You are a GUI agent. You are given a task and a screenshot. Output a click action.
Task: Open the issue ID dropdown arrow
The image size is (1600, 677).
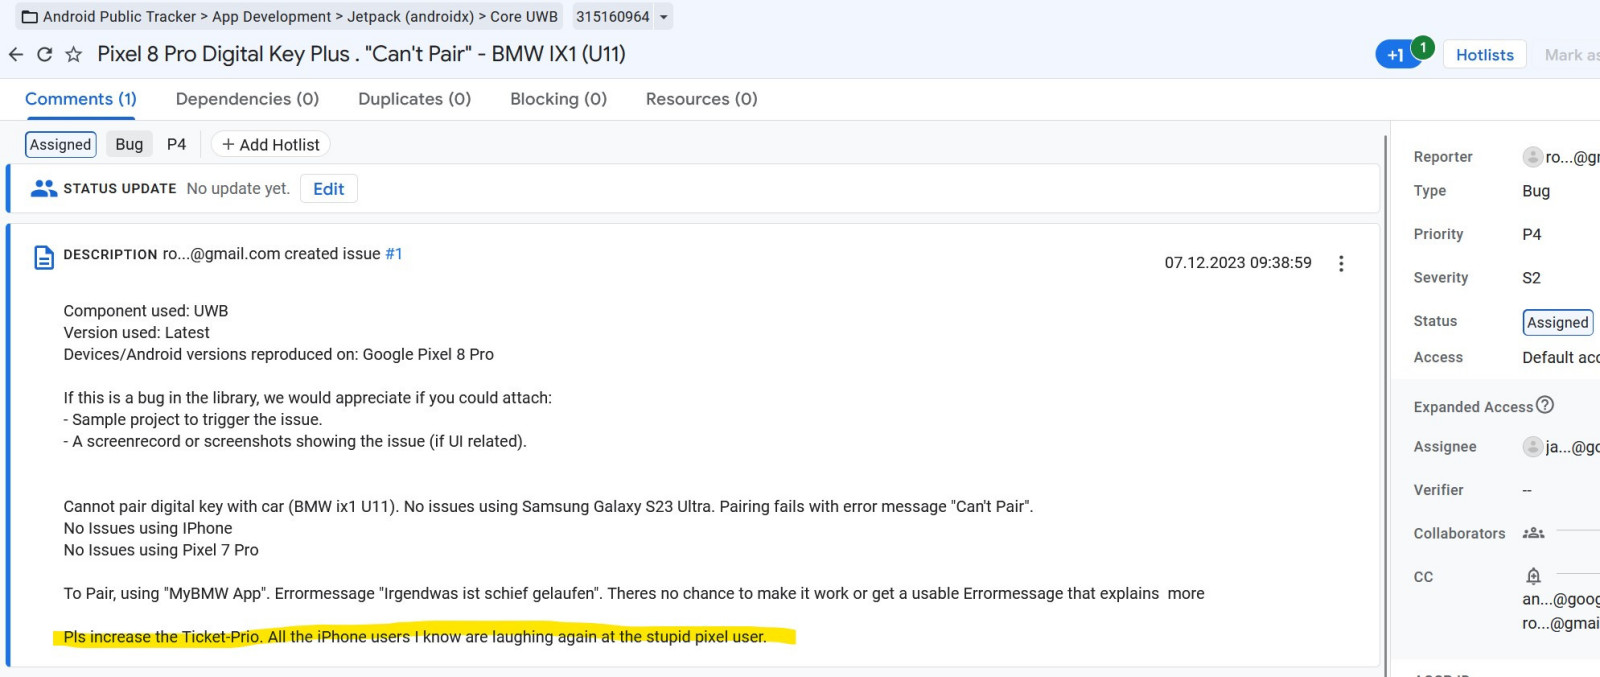tap(663, 17)
